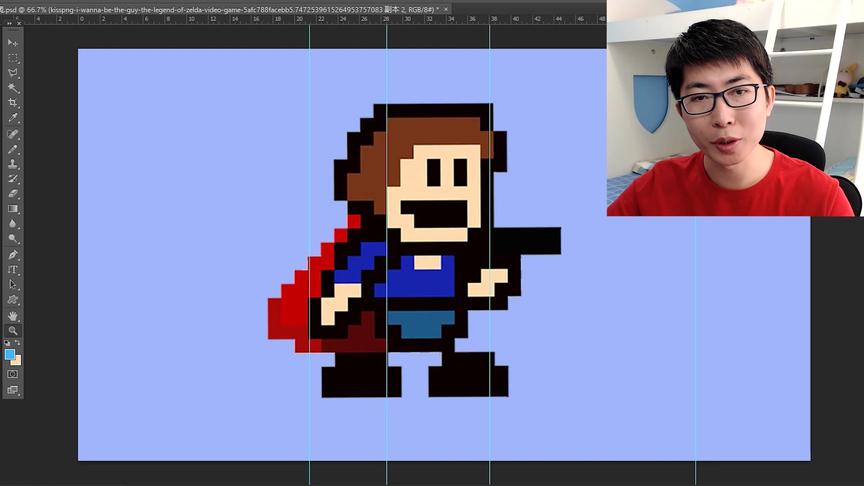The width and height of the screenshot is (864, 486).
Task: Select the Magic Wand tool
Action: coord(13,88)
